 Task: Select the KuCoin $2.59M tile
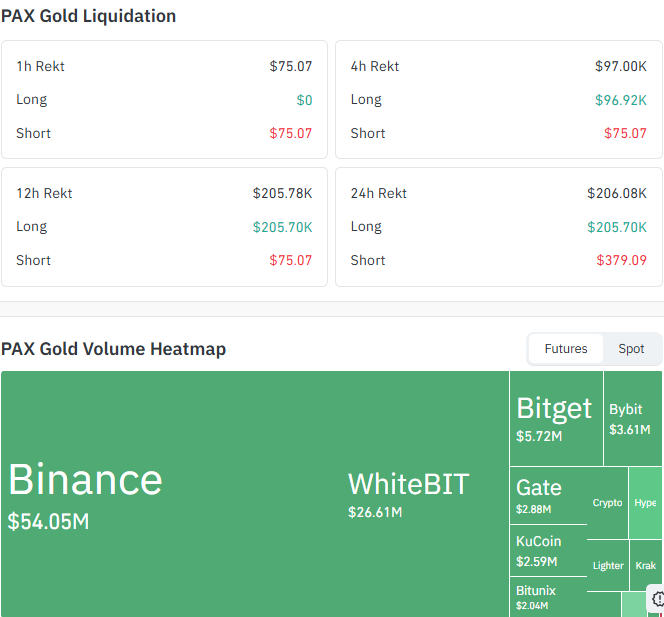click(548, 551)
